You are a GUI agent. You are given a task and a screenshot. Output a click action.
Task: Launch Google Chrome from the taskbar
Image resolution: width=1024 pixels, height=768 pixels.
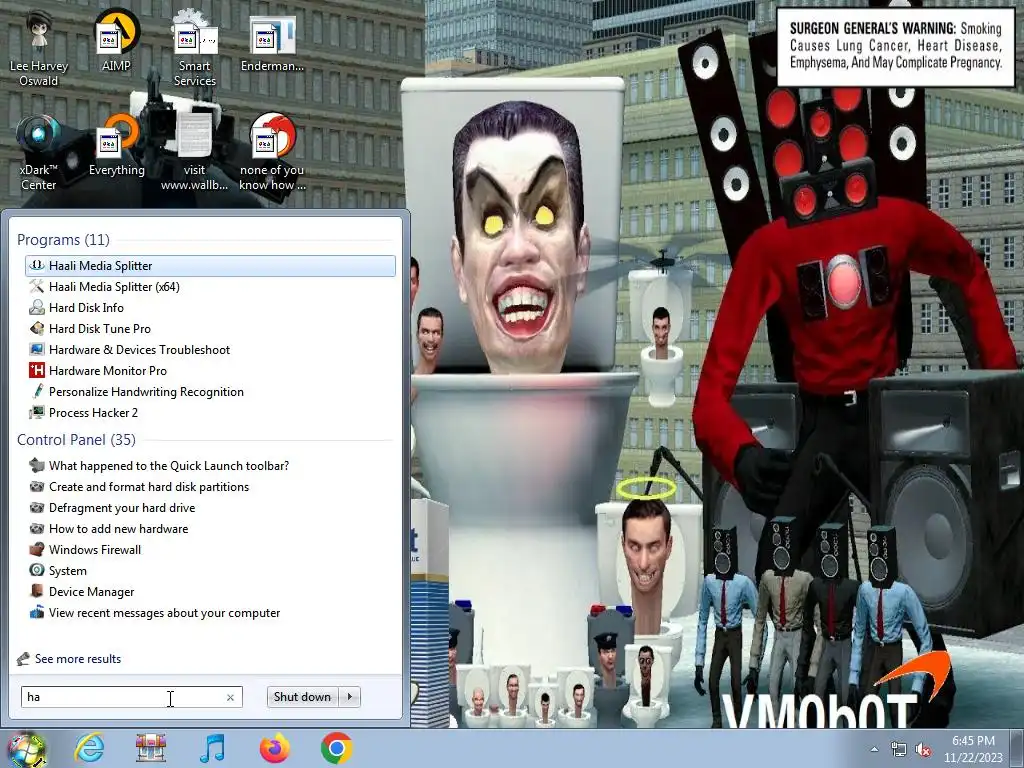pyautogui.click(x=336, y=748)
